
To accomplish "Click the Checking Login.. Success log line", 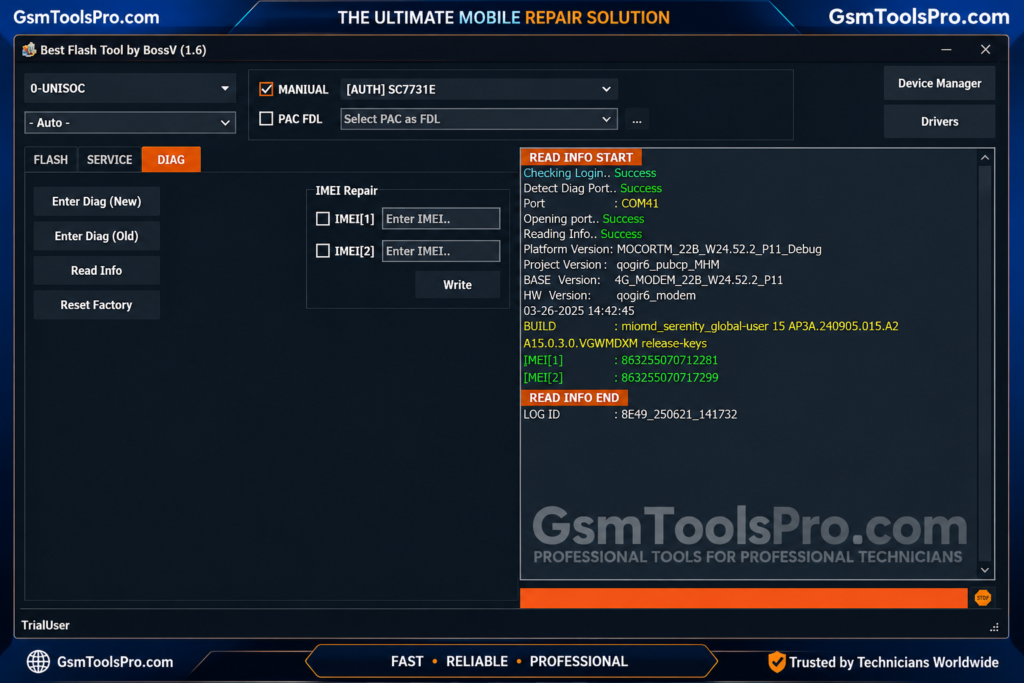I will [x=590, y=173].
